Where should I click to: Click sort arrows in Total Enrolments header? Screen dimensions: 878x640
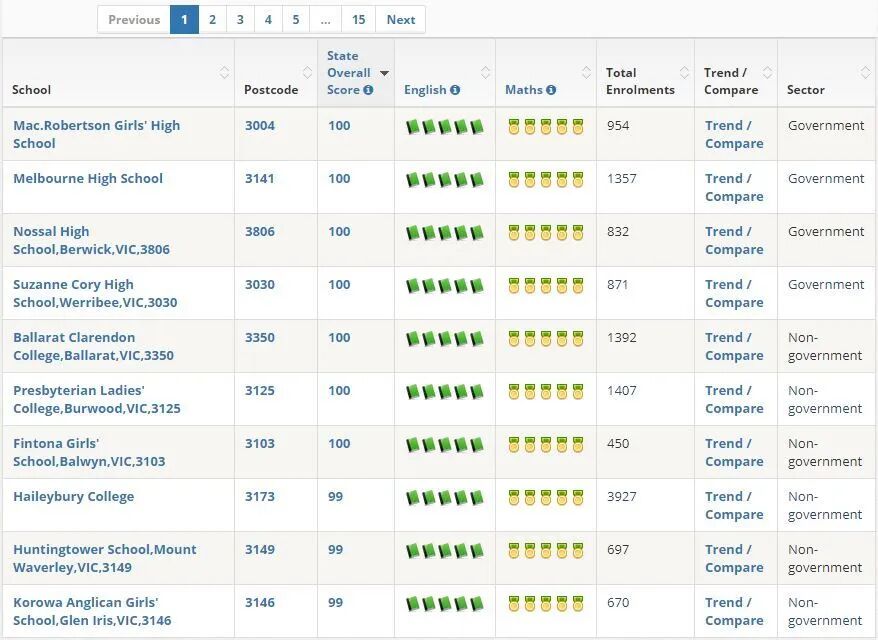point(684,72)
